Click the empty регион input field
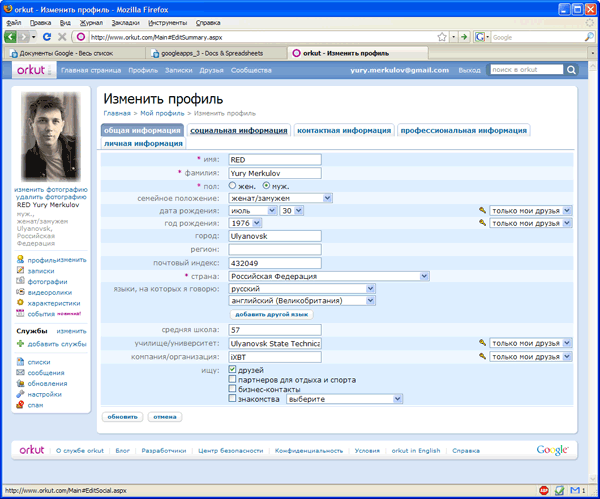 coord(275,249)
